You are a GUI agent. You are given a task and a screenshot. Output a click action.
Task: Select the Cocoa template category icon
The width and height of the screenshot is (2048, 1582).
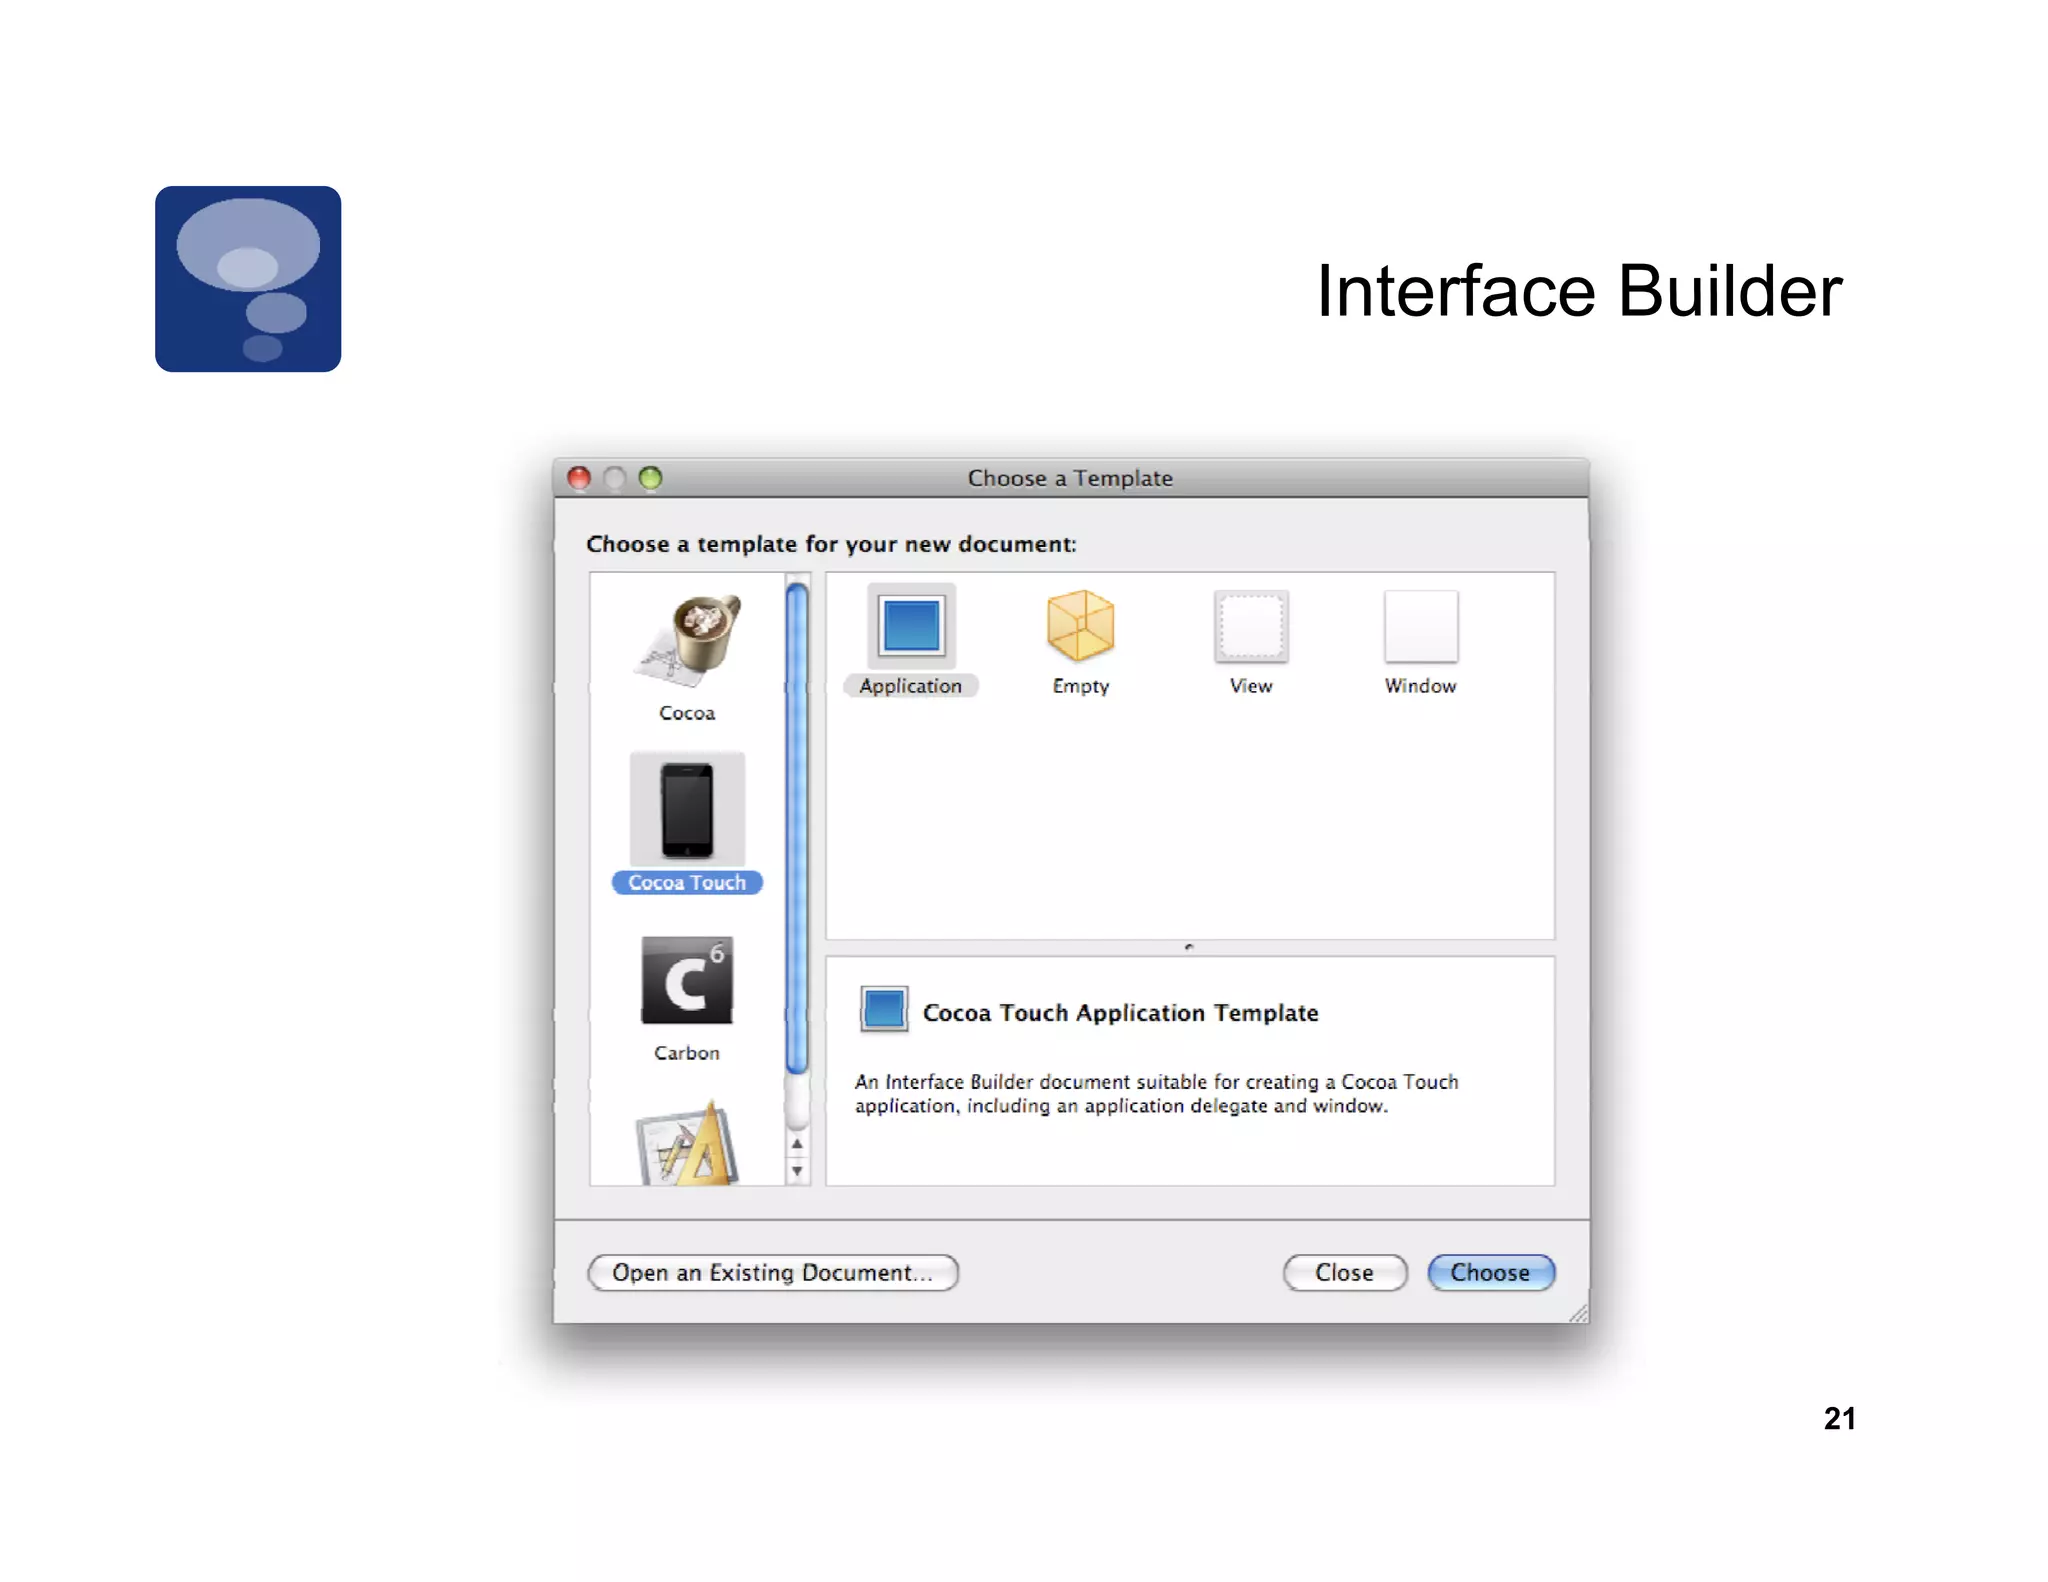[687, 640]
